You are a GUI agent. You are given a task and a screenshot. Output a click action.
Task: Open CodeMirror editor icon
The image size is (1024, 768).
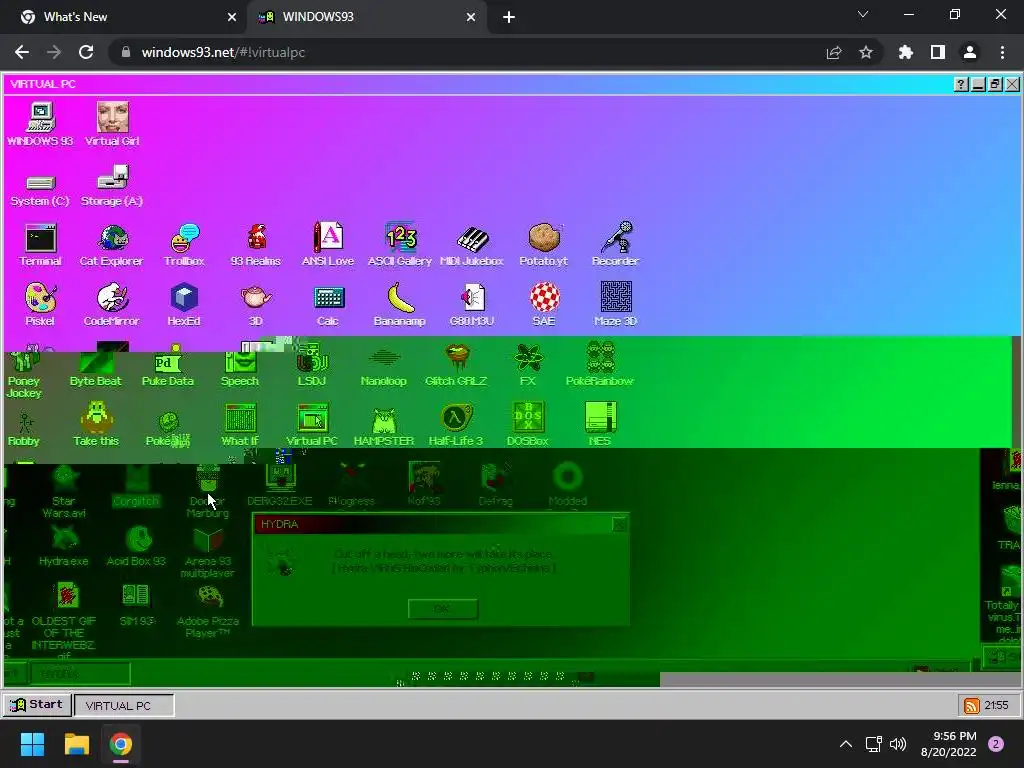coord(112,304)
